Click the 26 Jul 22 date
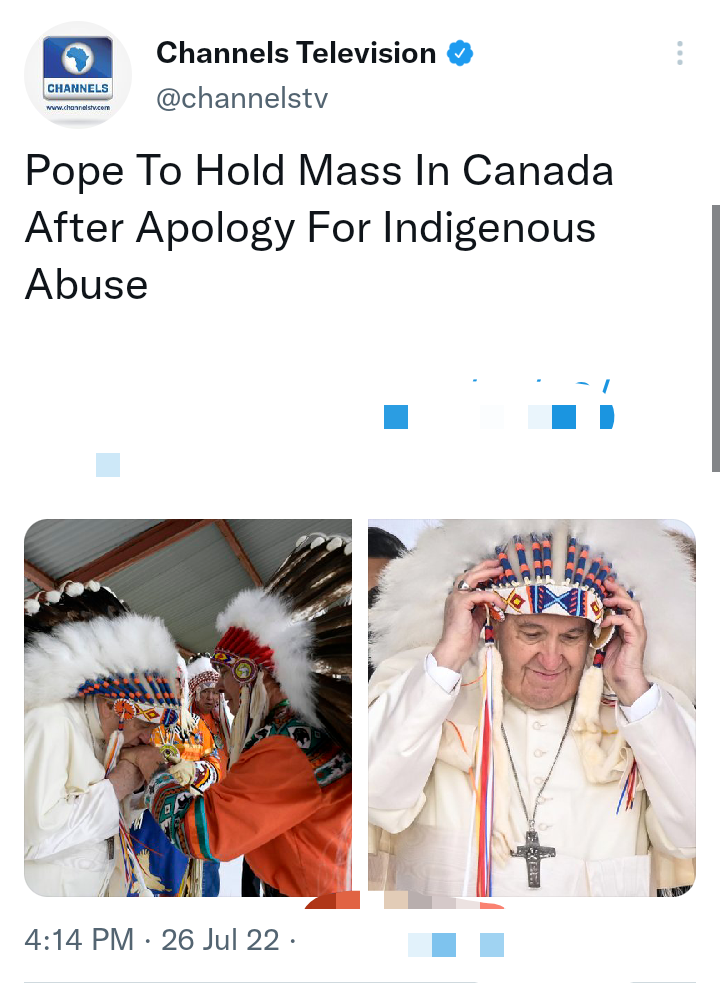Image resolution: width=720 pixels, height=999 pixels. (220, 940)
